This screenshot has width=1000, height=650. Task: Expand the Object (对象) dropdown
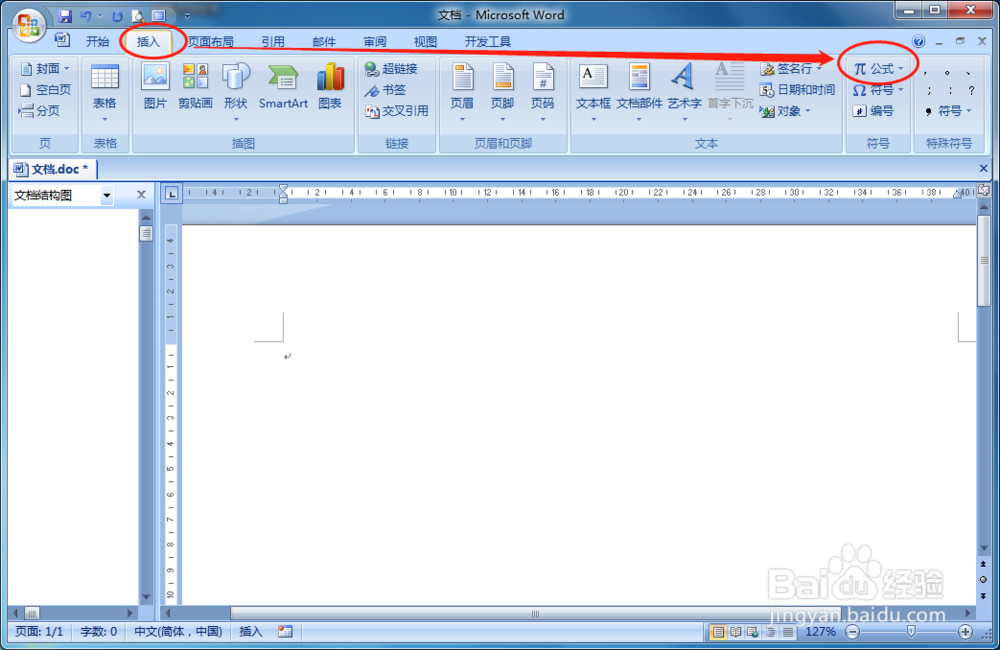pos(808,111)
